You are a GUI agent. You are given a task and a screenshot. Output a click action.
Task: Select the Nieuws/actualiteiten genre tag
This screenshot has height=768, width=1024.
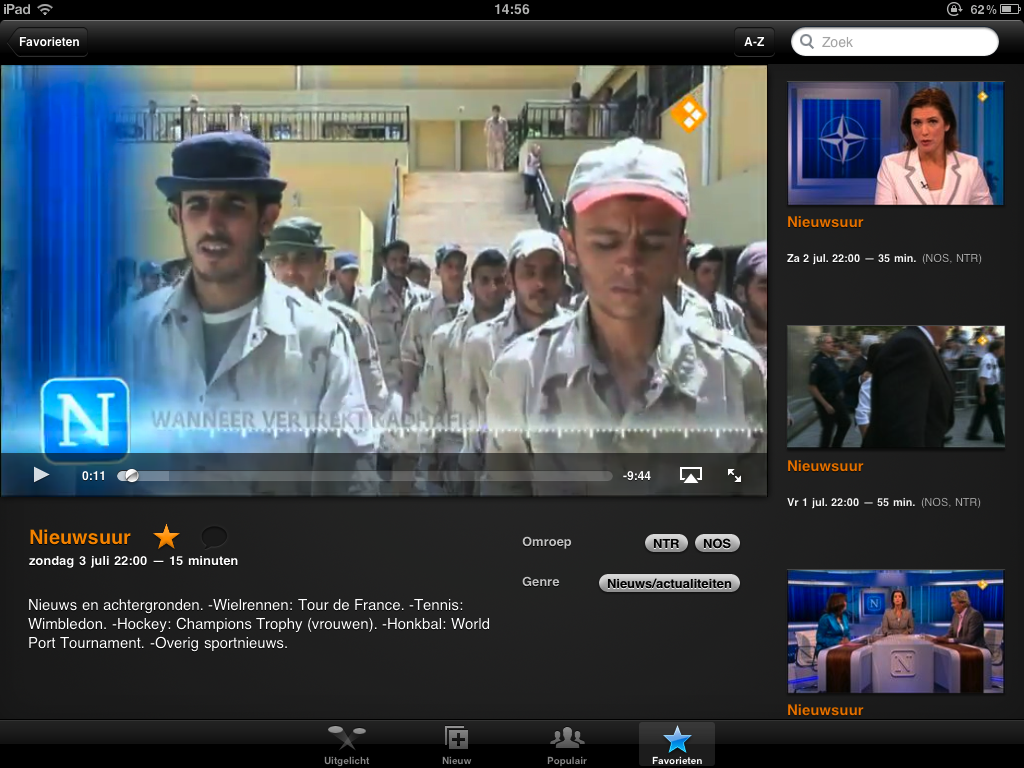[668, 583]
